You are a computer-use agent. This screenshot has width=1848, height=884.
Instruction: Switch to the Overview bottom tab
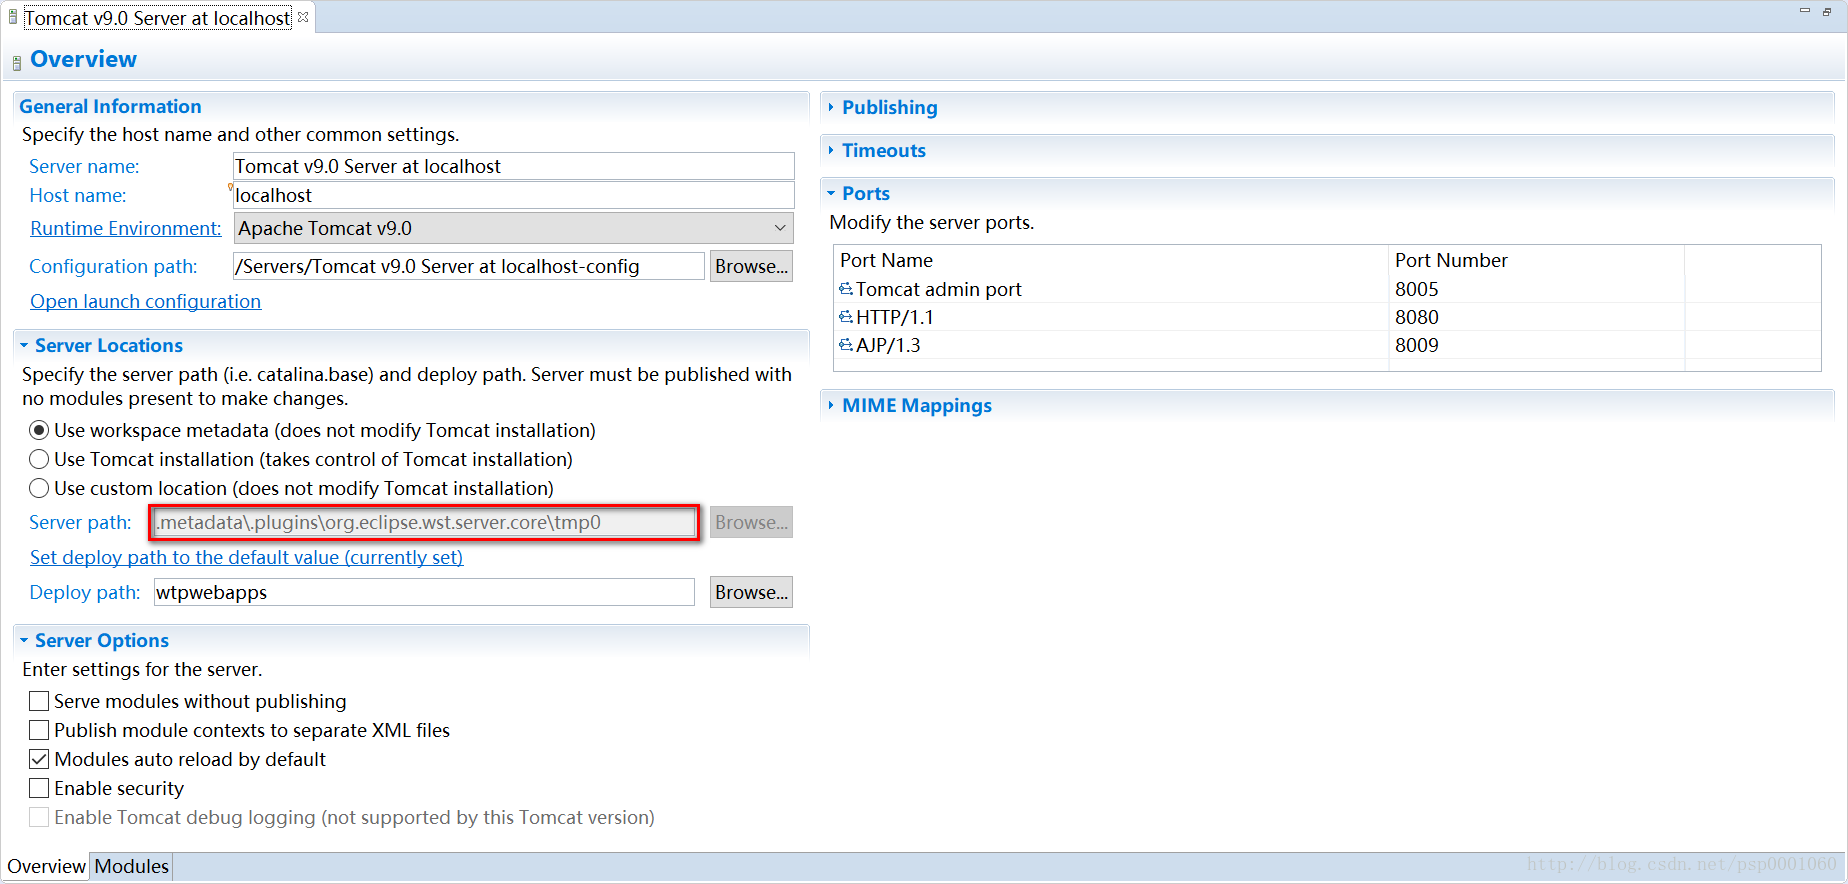[46, 866]
